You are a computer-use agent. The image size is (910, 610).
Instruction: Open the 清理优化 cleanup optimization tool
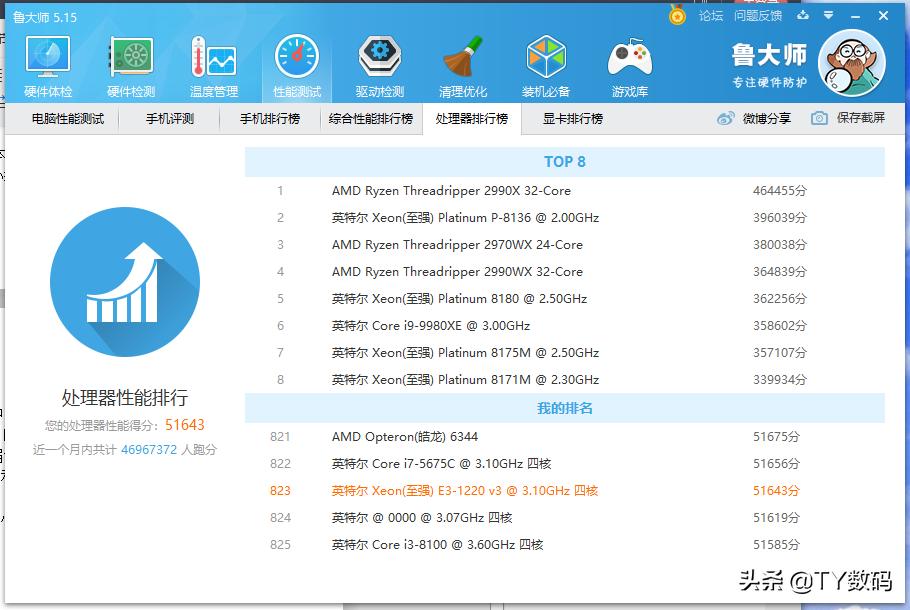click(462, 60)
